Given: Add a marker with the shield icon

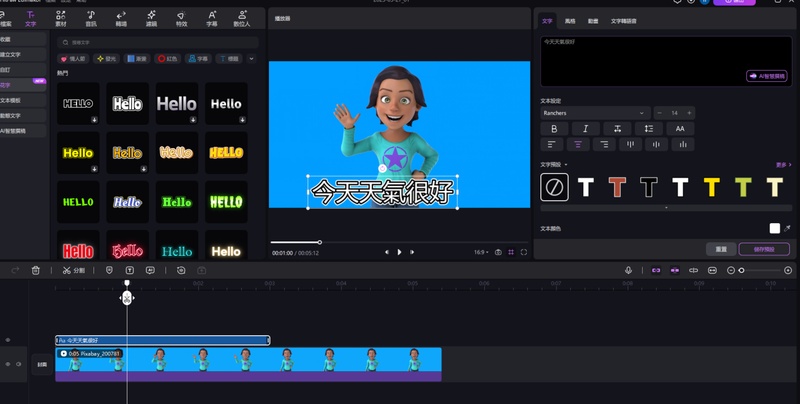Looking at the screenshot, I should click(109, 270).
